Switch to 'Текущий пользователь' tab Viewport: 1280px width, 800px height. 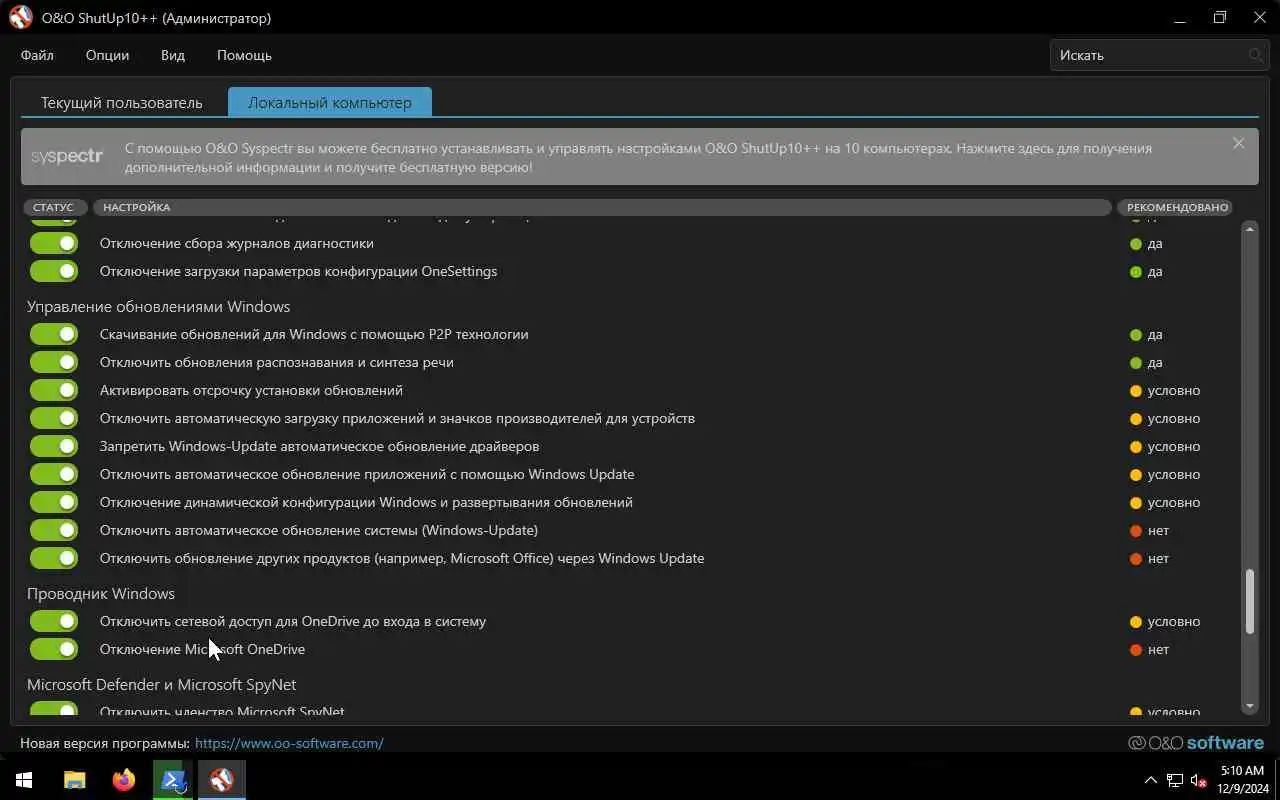[121, 103]
